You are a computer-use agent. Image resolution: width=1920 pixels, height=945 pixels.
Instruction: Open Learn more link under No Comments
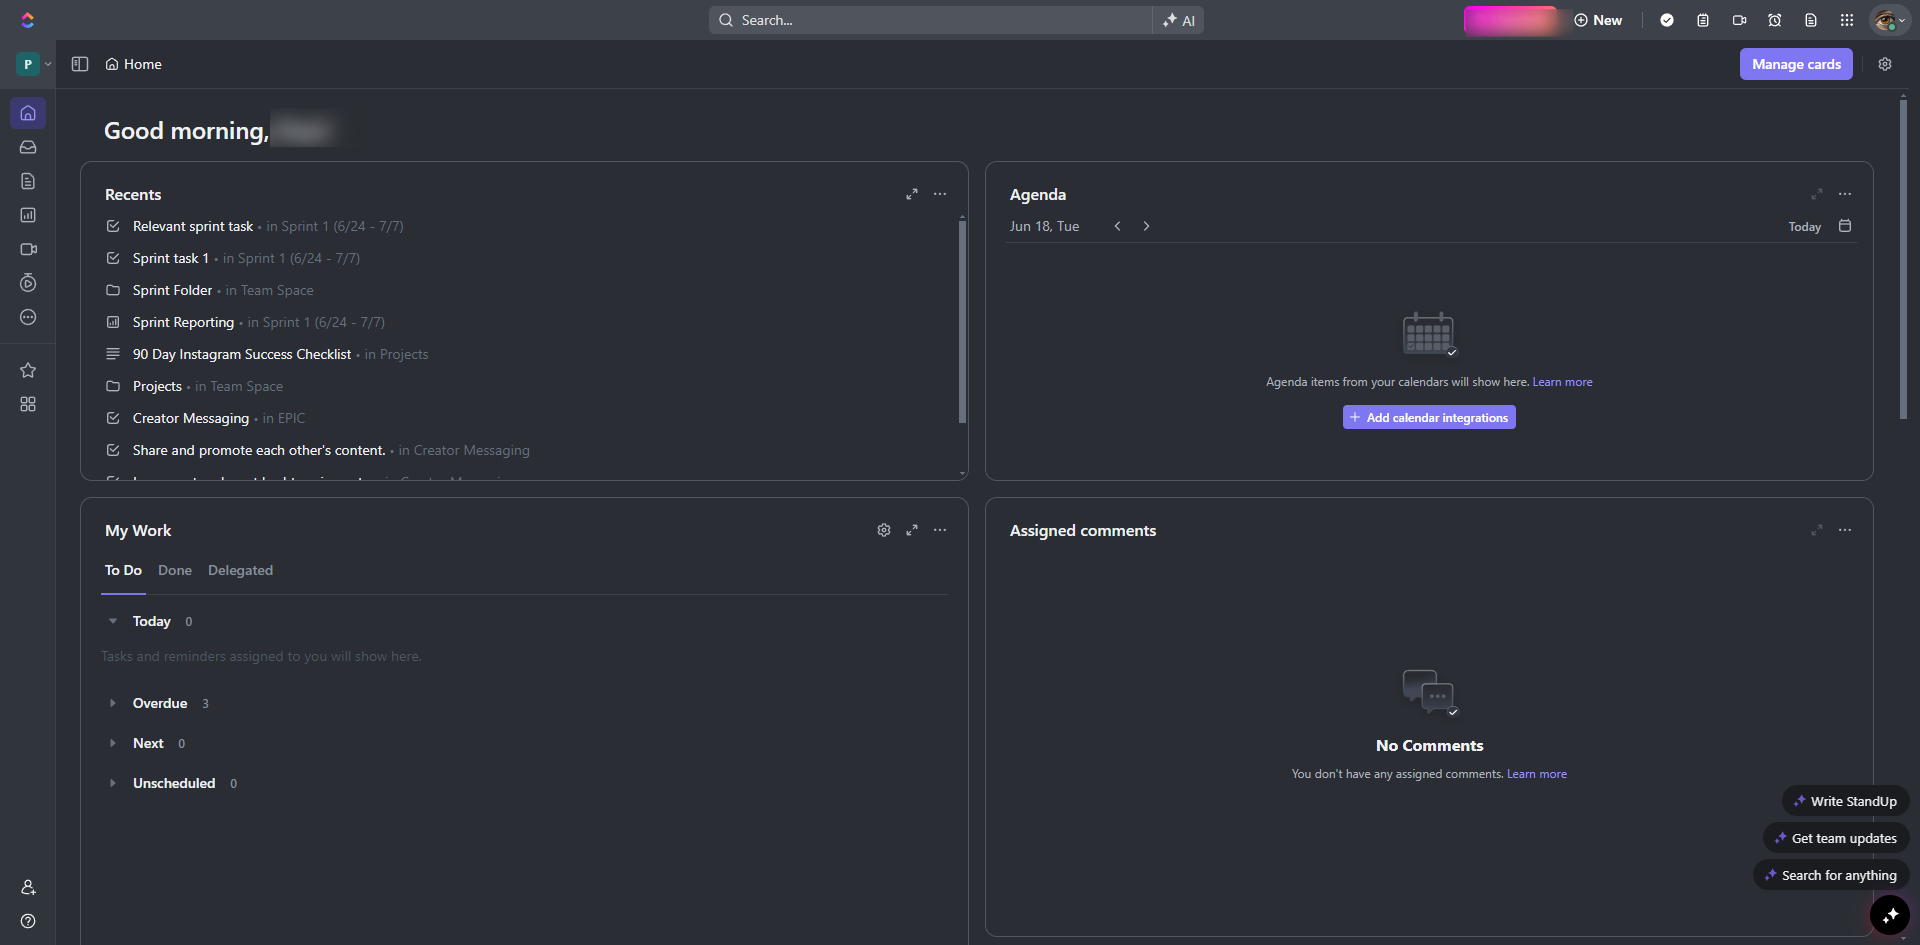click(1537, 774)
